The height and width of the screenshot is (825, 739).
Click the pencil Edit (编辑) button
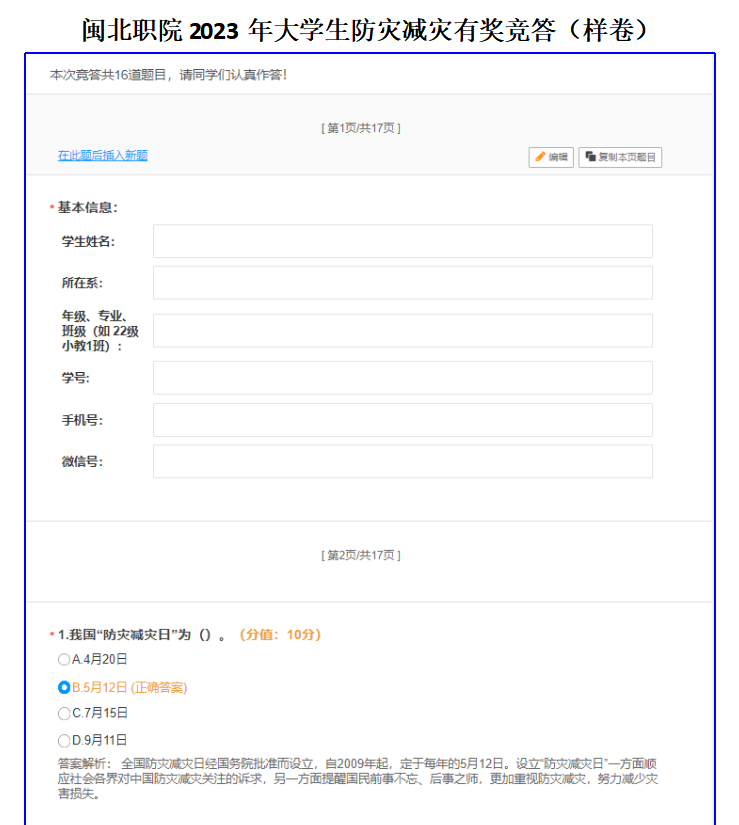pos(551,157)
